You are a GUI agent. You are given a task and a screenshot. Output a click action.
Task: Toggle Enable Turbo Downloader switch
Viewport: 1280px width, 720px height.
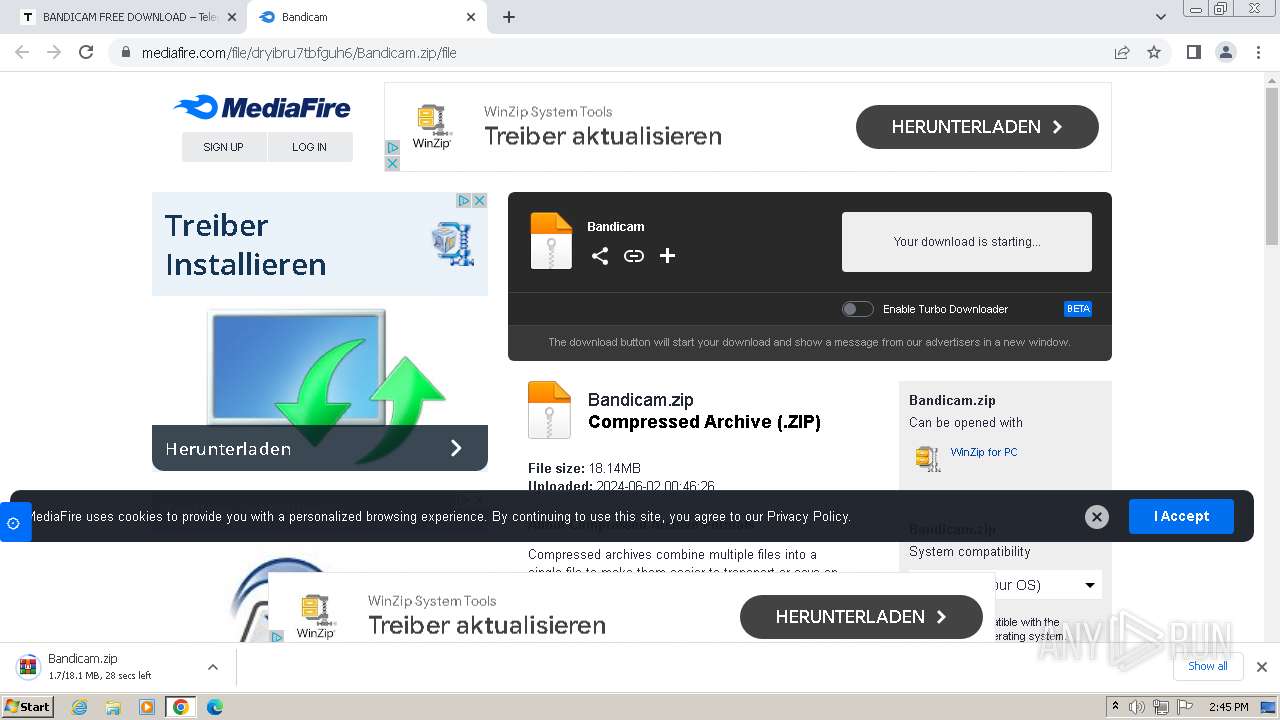(x=857, y=309)
